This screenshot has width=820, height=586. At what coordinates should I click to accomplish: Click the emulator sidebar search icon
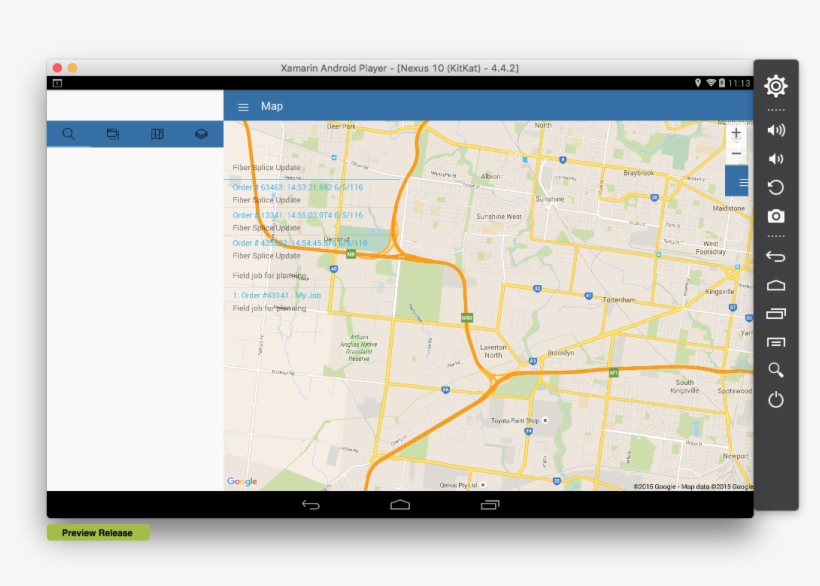click(775, 370)
